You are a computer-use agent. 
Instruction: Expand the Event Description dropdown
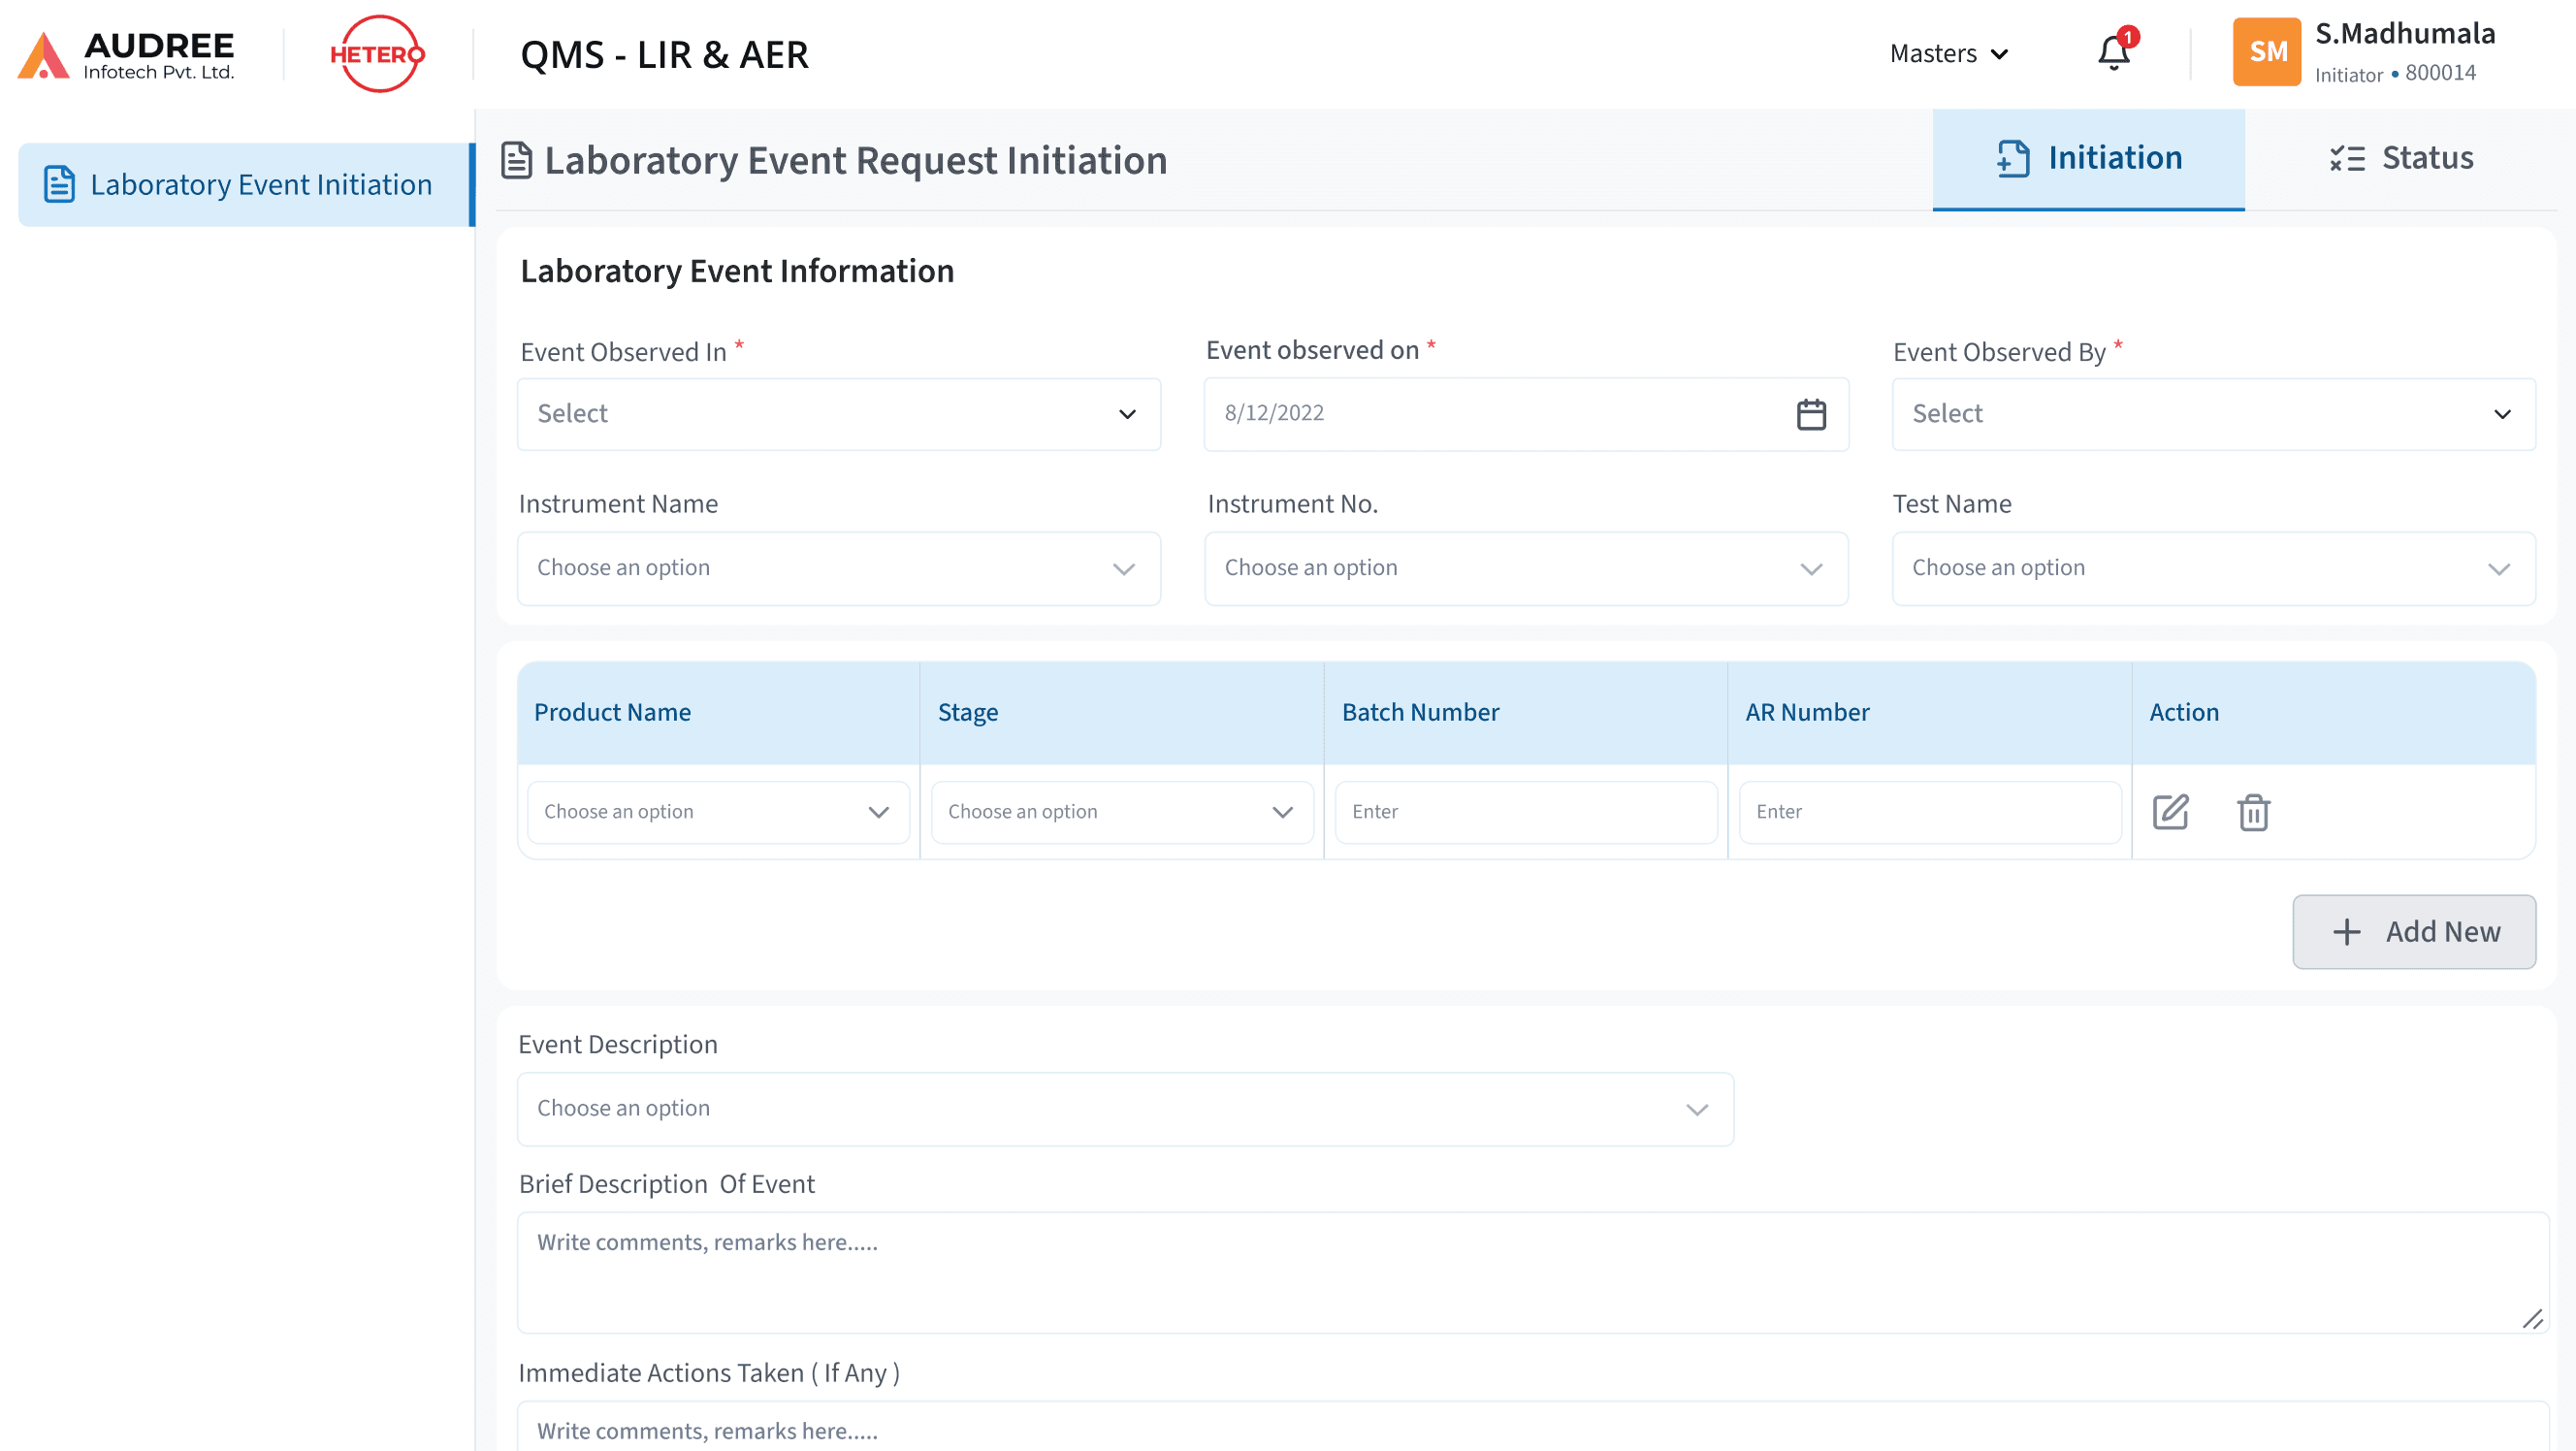pos(1125,1108)
